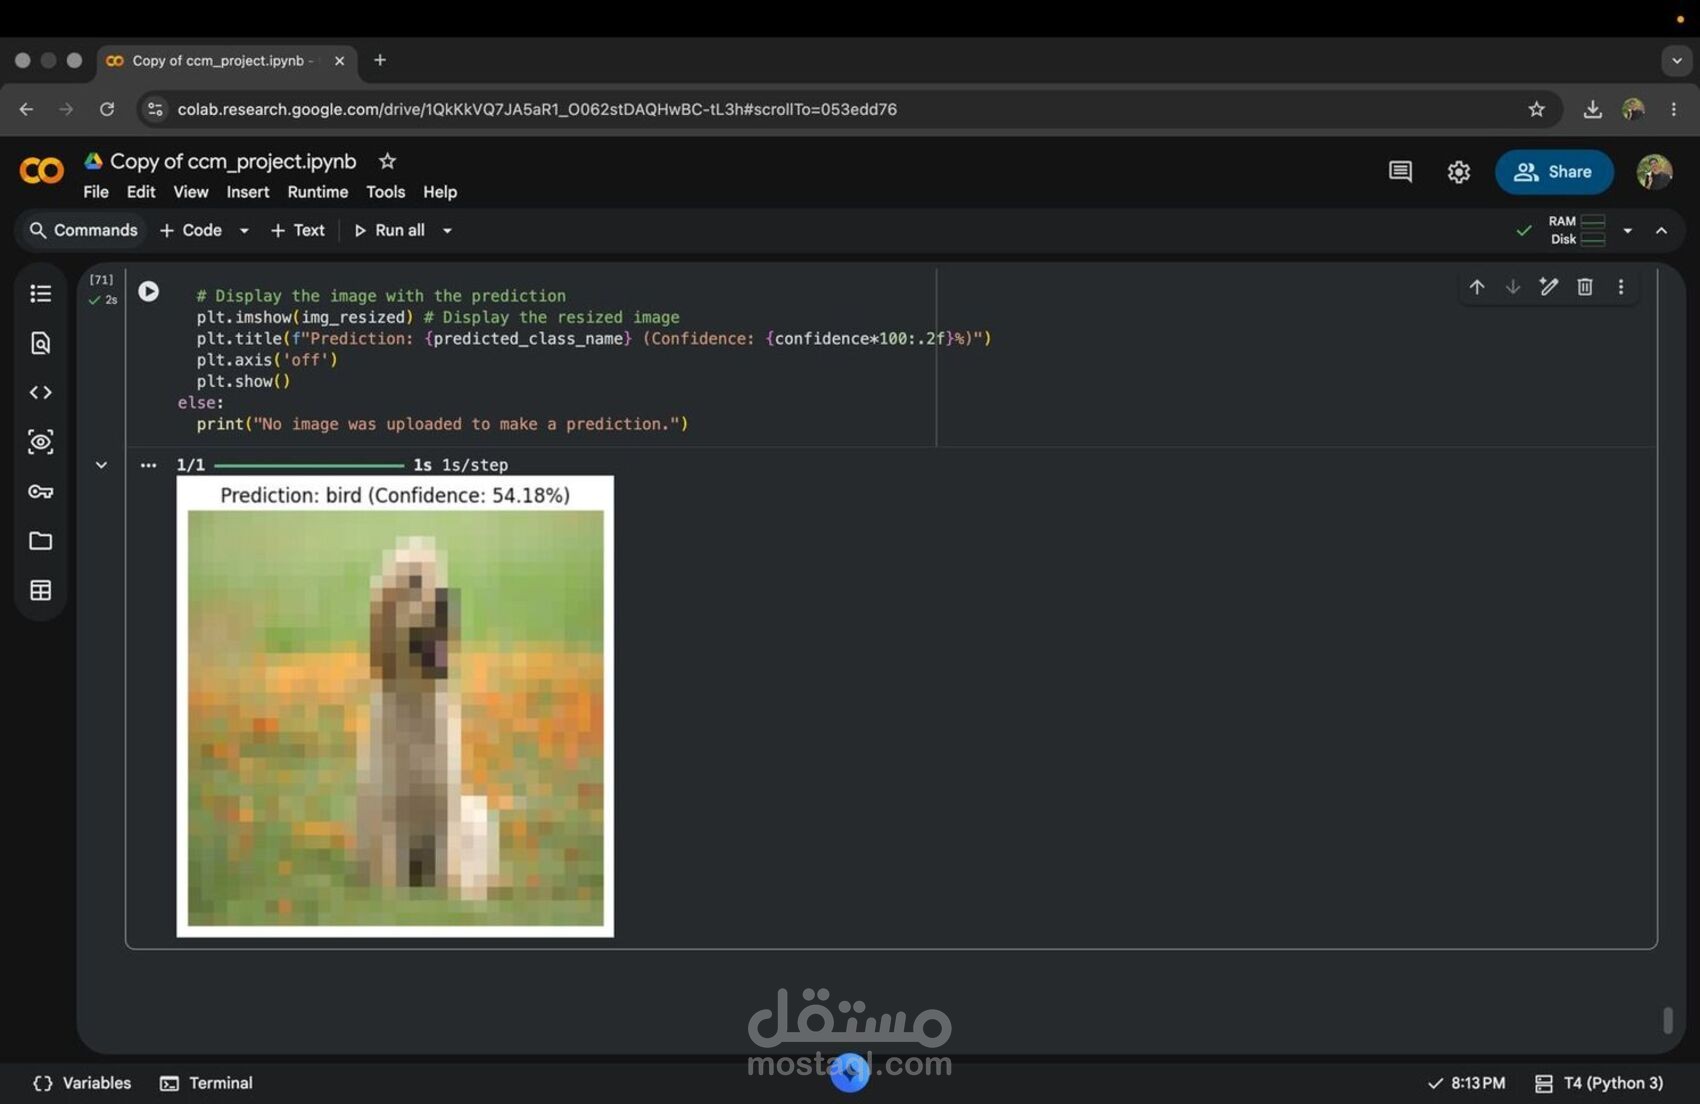Open the Files folder icon
This screenshot has height=1104, width=1700.
point(40,541)
